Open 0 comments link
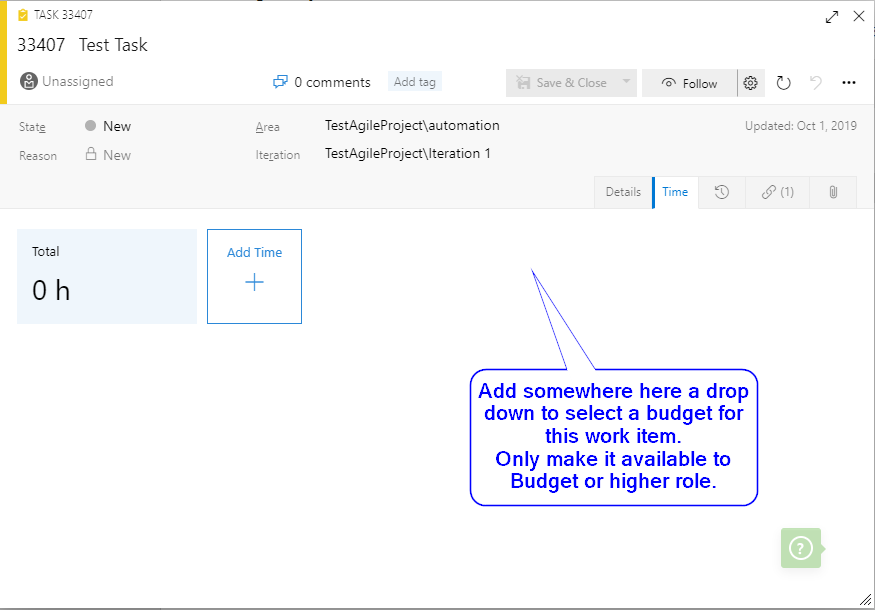 333,82
